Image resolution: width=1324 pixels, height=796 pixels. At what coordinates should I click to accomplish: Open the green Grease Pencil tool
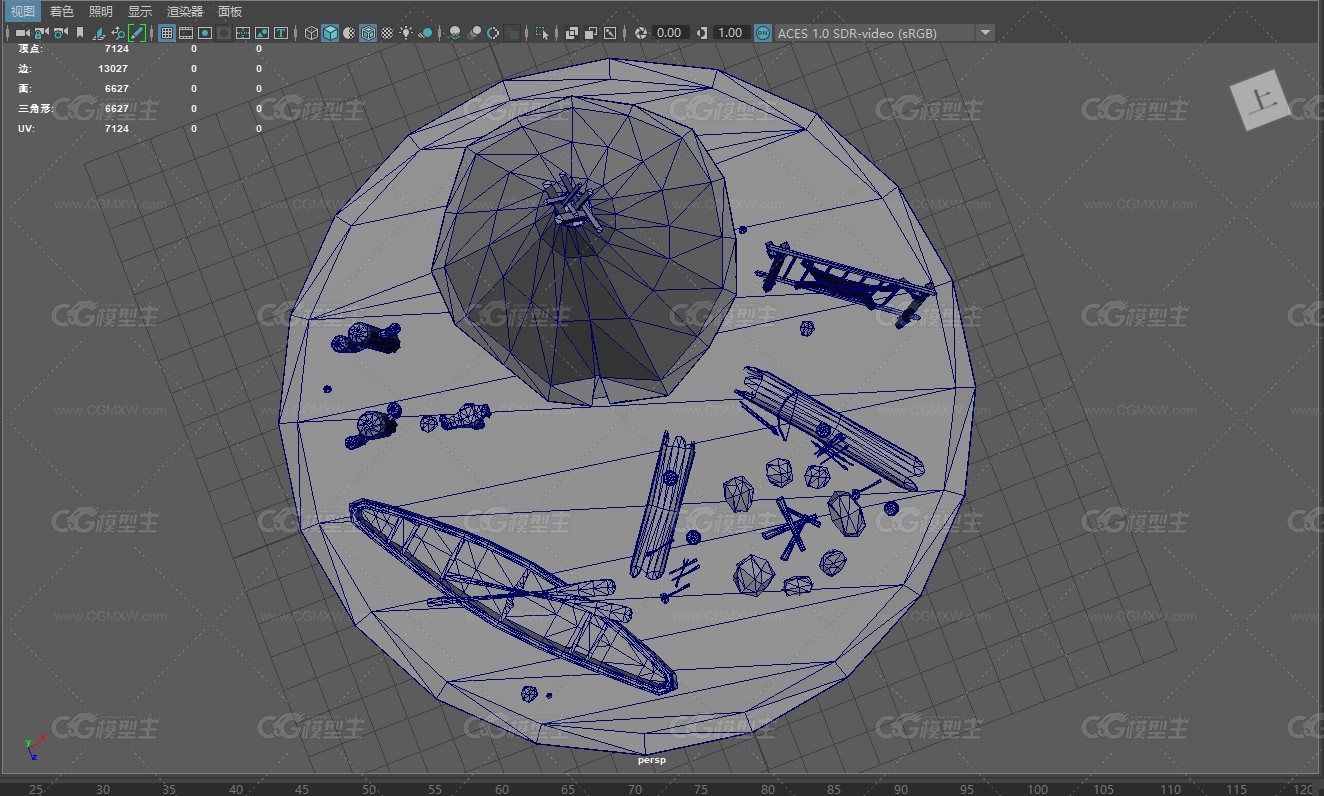(x=137, y=33)
